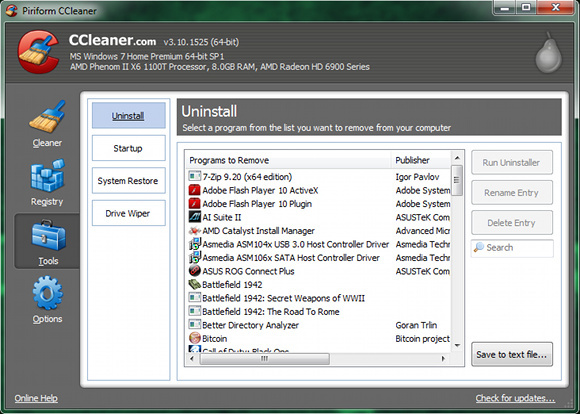
Task: Click the CCleaner logo in header
Action: 38,52
